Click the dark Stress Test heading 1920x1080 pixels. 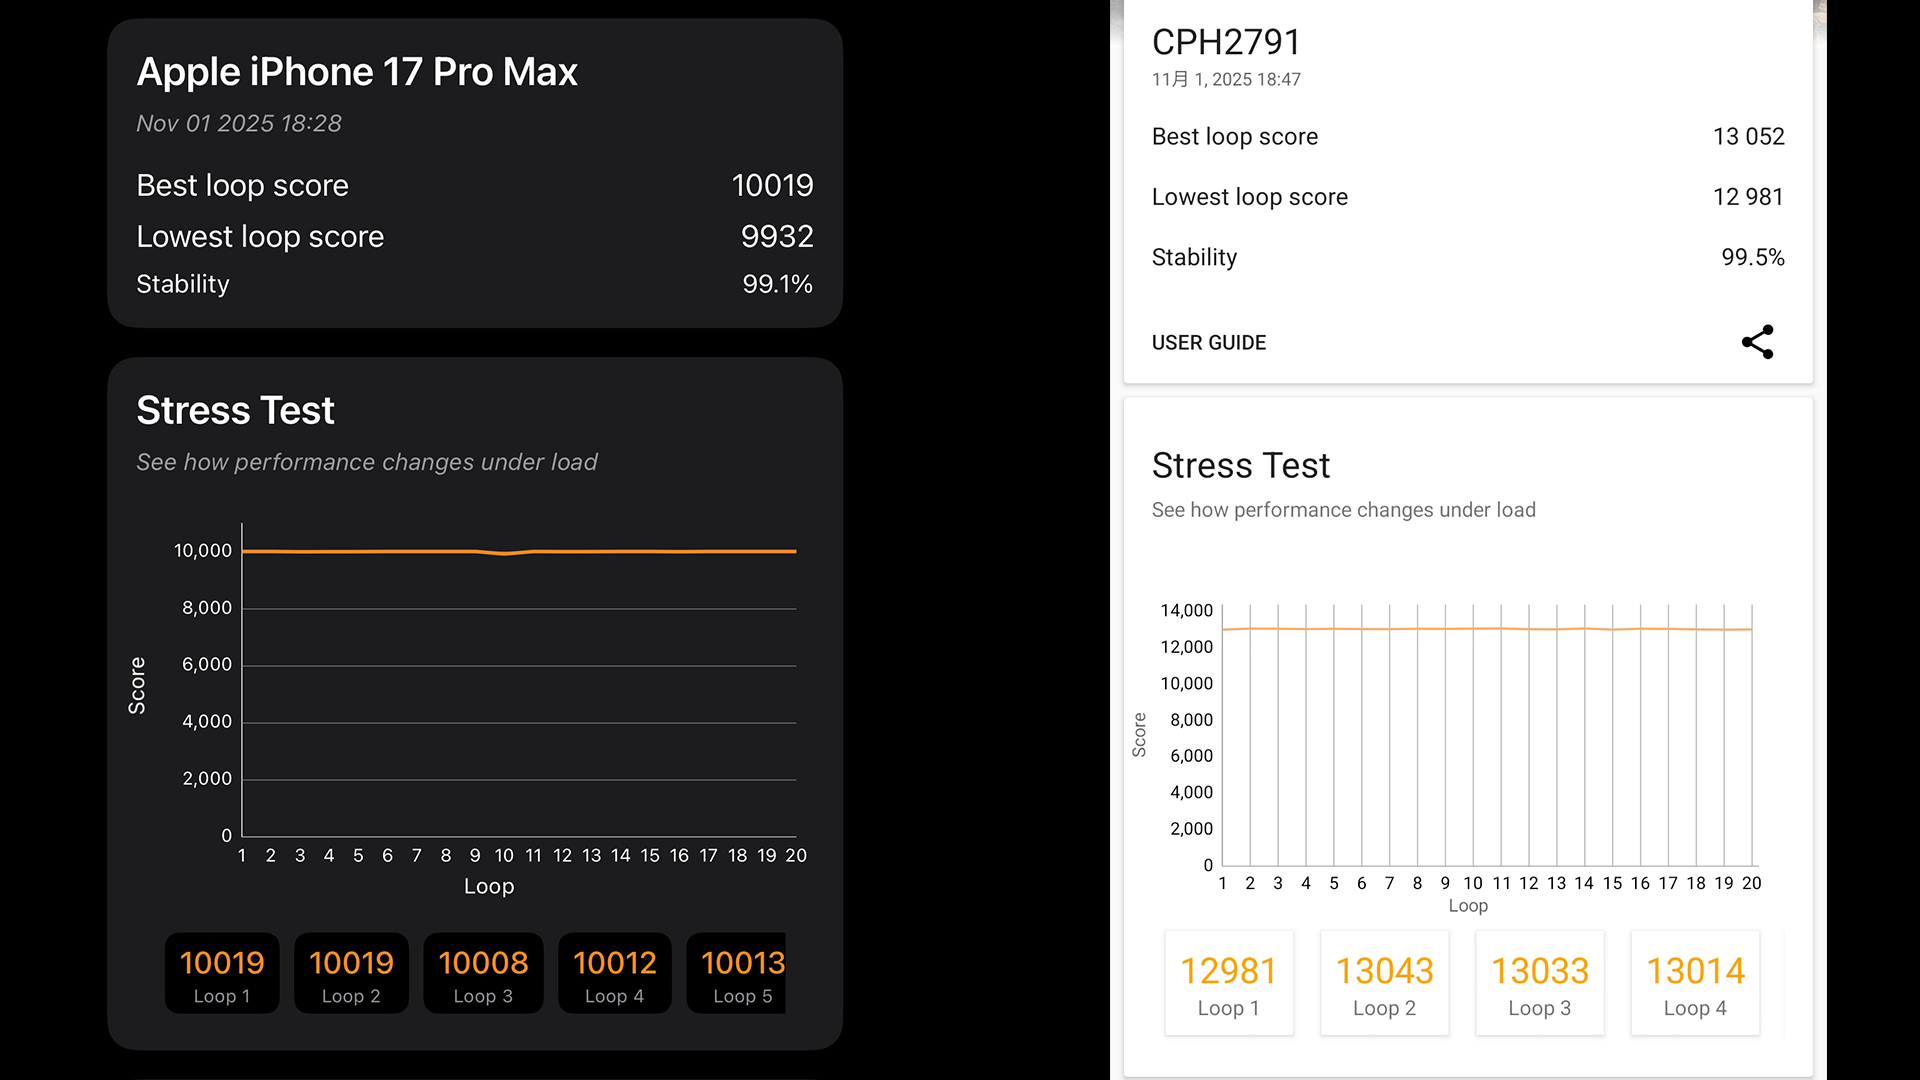coord(235,411)
